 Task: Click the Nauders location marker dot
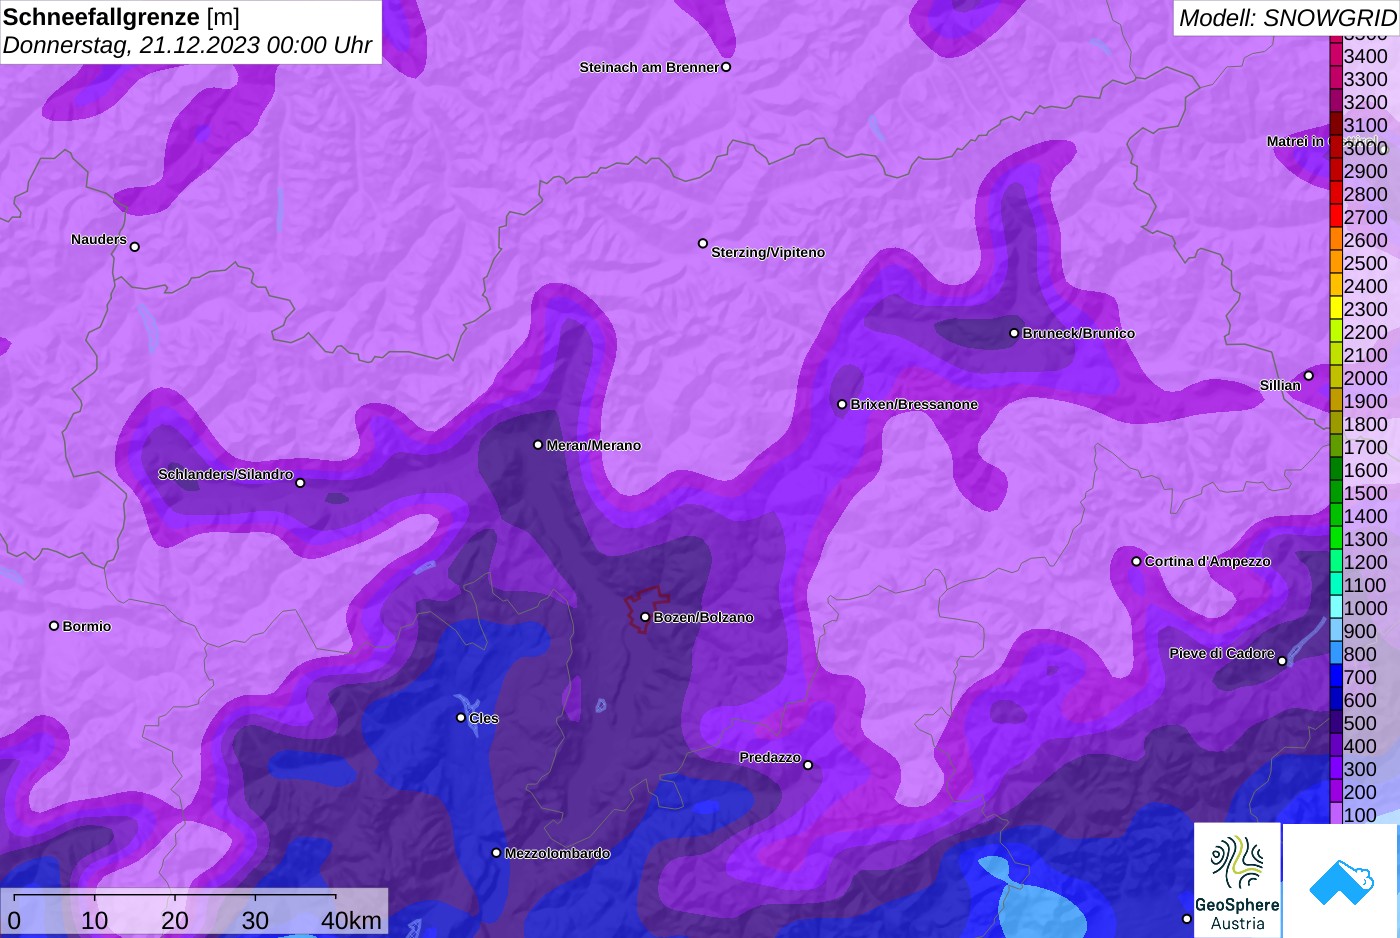pos(135,247)
